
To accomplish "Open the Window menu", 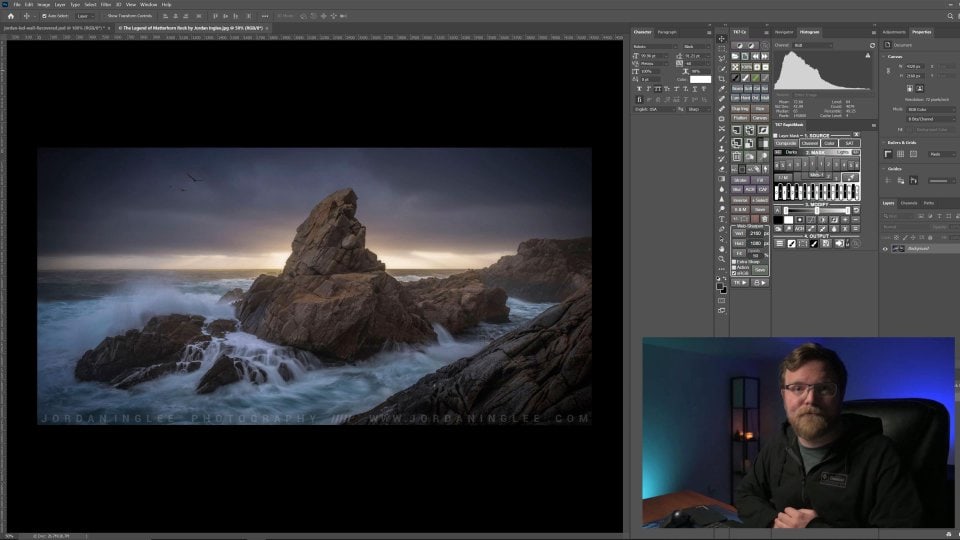I will 148,4.
